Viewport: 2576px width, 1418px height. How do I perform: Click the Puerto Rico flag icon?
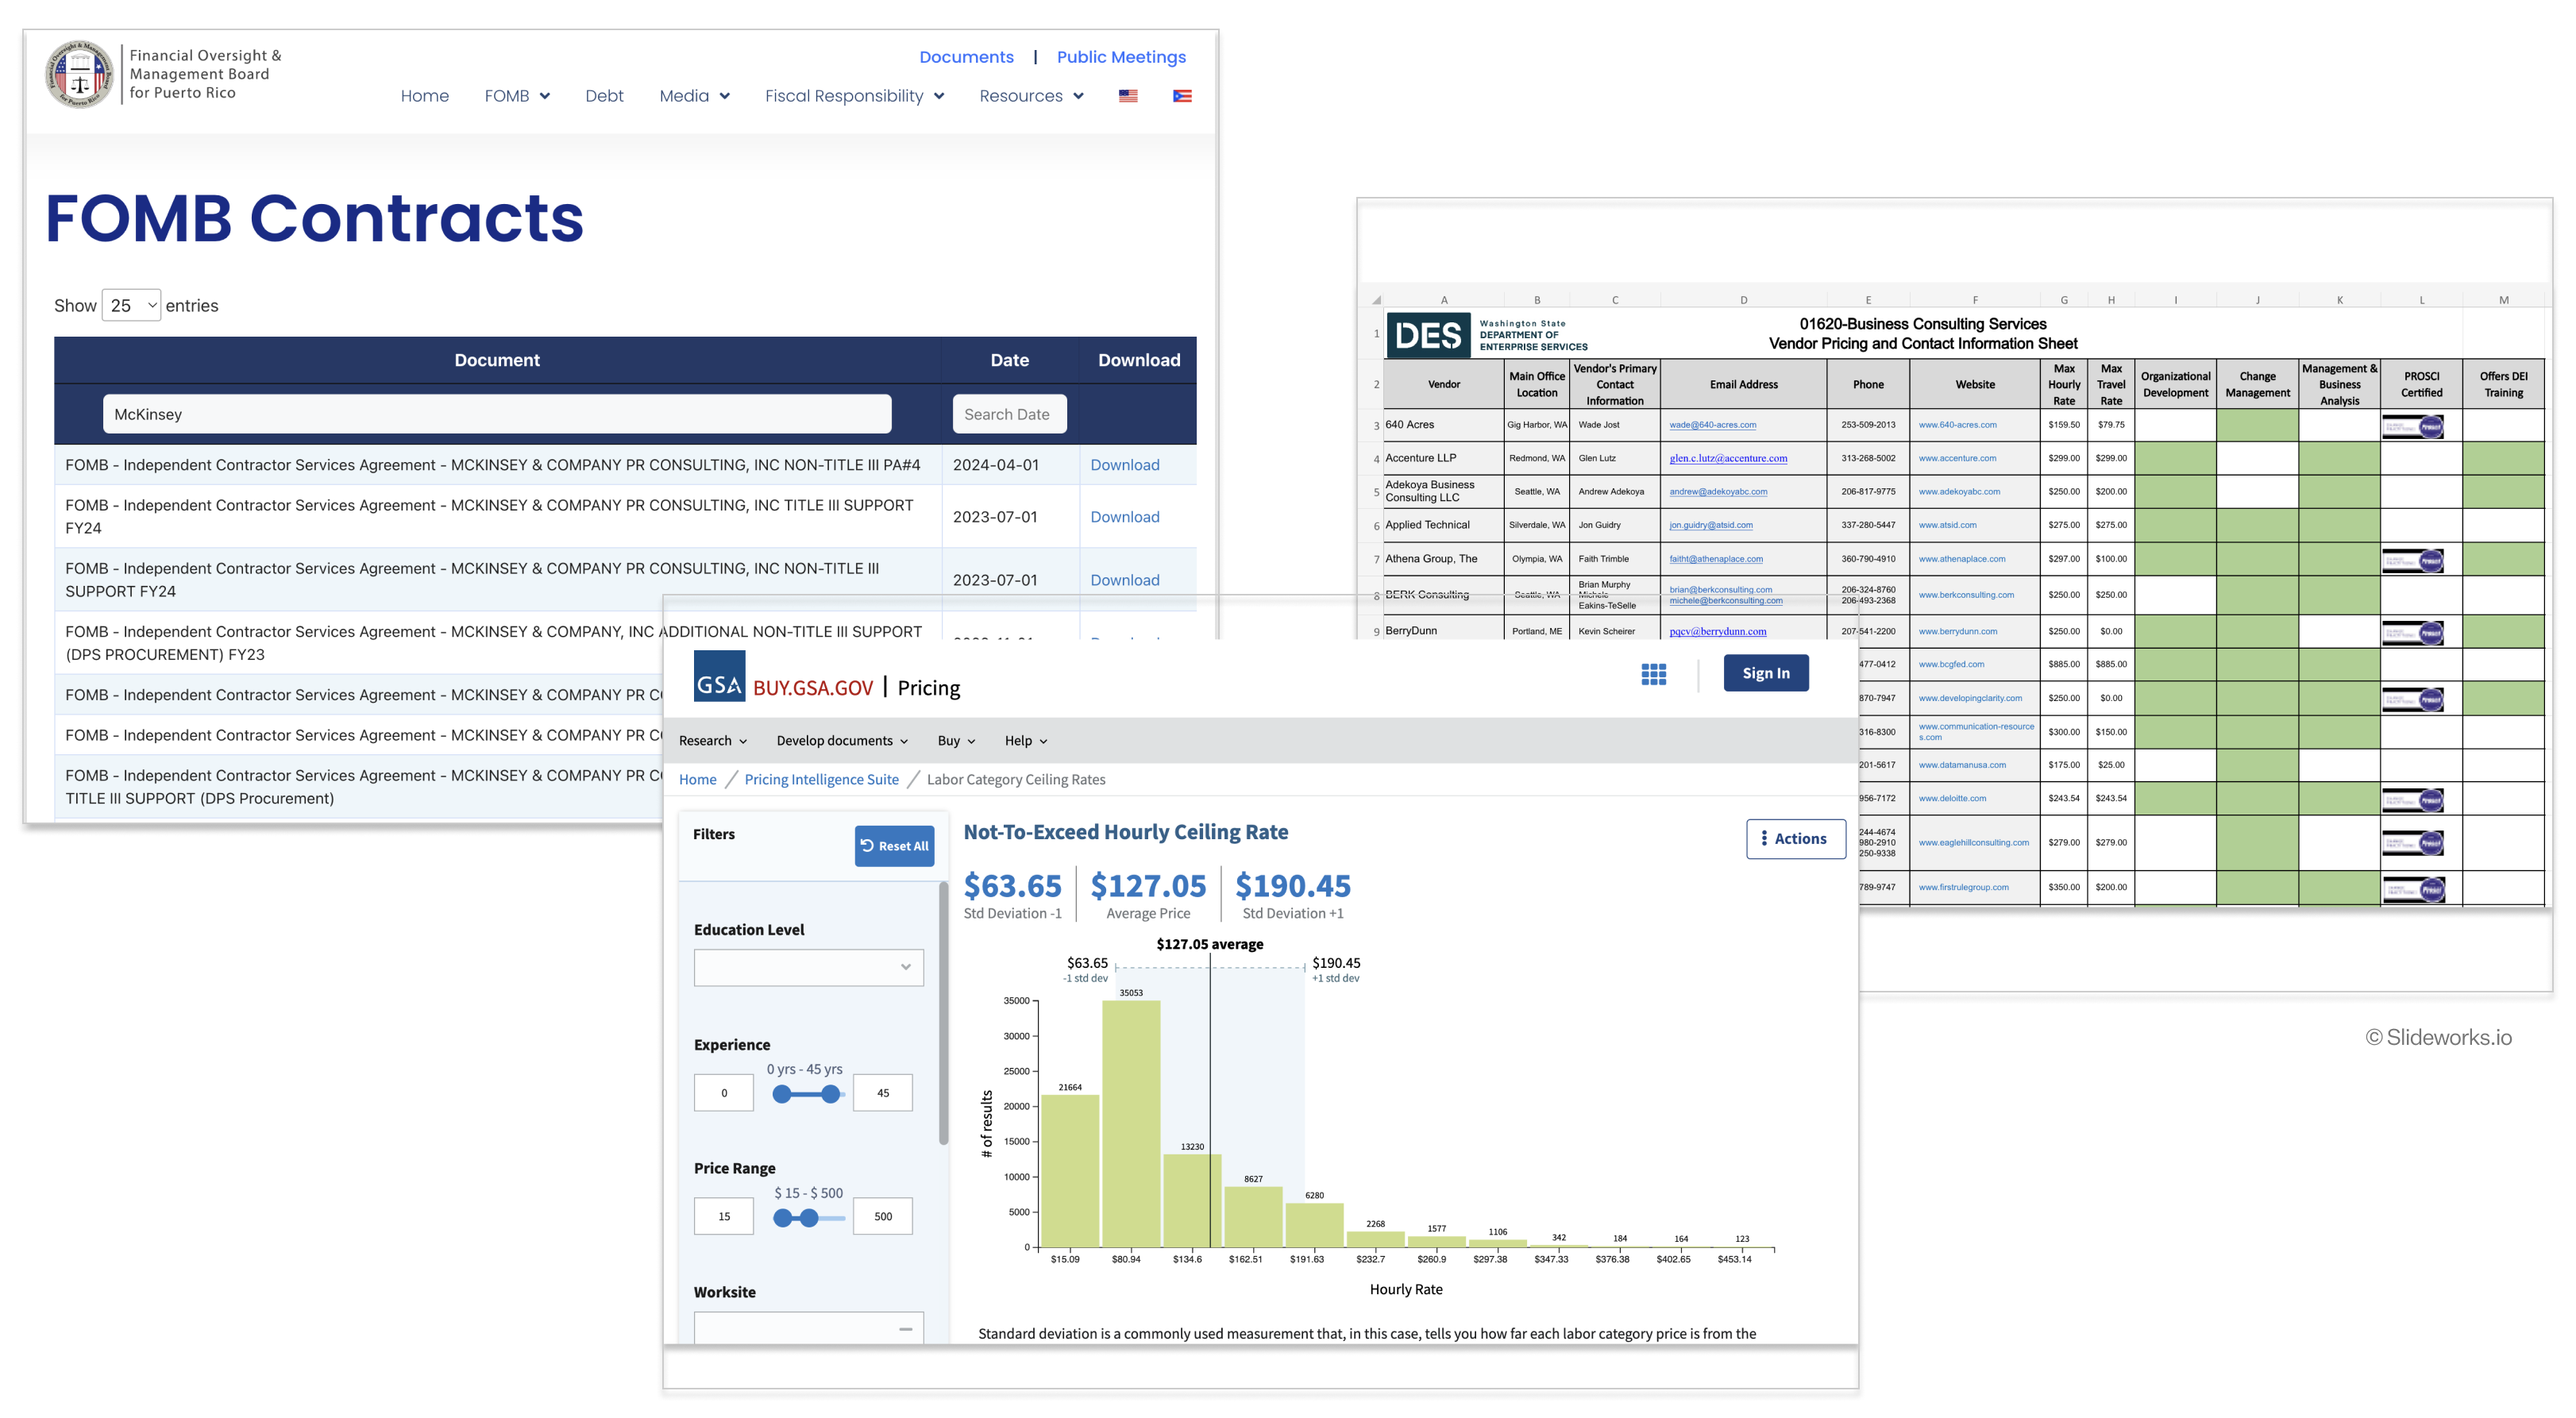[1182, 96]
